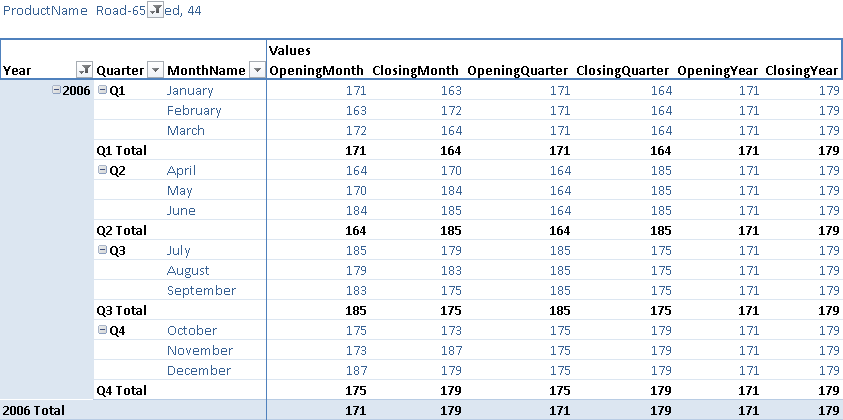Open the Quarter field dropdown
The height and width of the screenshot is (420, 843).
click(155, 70)
